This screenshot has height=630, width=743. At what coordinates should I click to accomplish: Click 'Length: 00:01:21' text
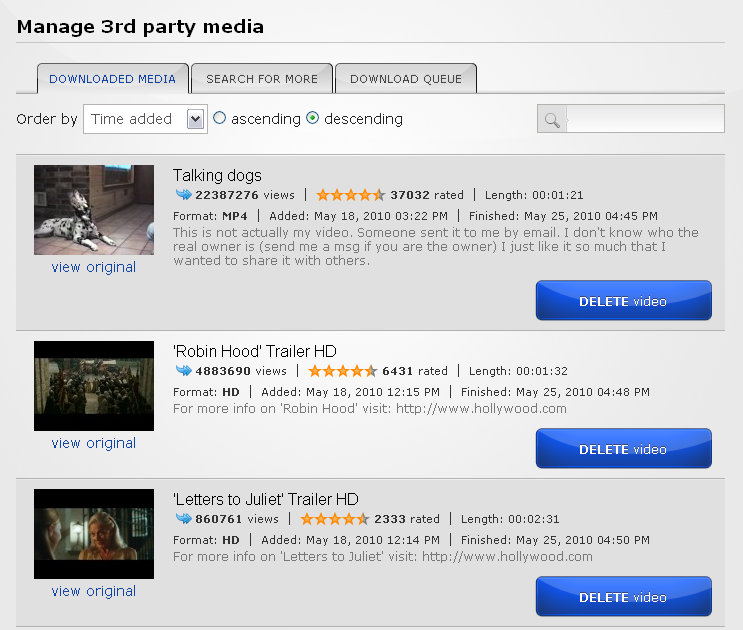pyautogui.click(x=534, y=195)
